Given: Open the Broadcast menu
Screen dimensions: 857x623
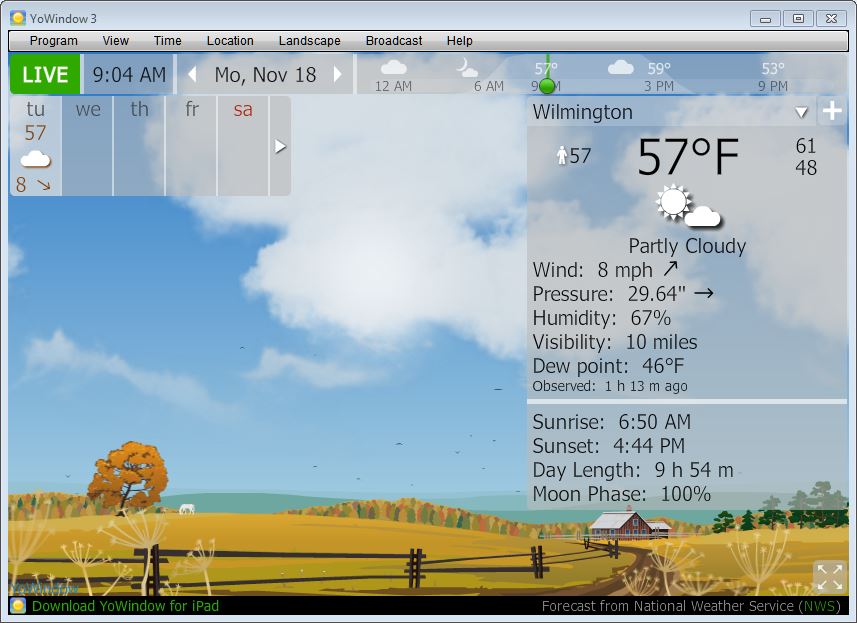Looking at the screenshot, I should (394, 41).
